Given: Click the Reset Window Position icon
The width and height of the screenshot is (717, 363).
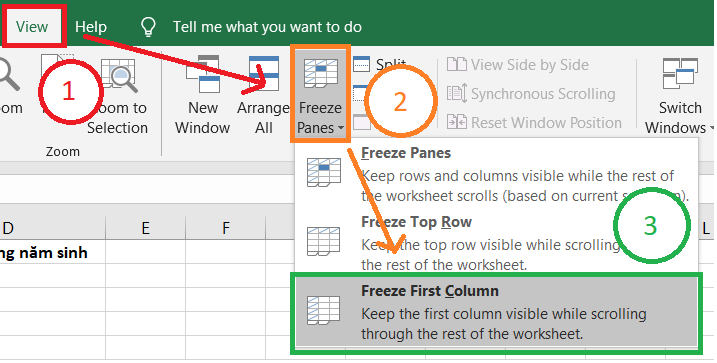Looking at the screenshot, I should 456,123.
